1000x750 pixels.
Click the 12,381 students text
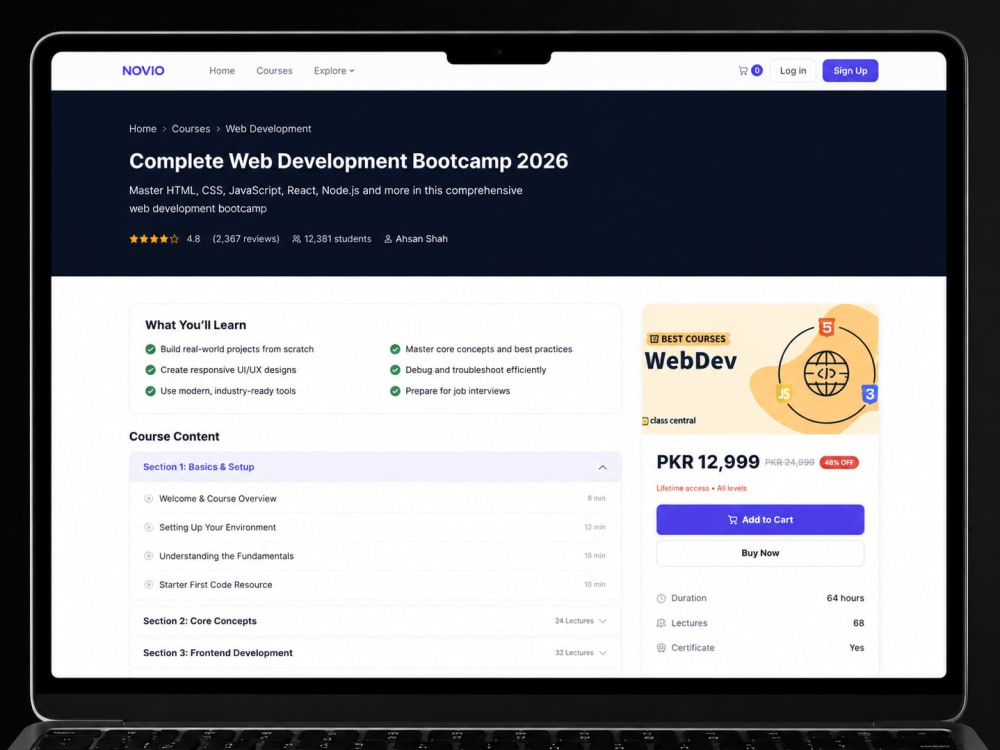pos(337,239)
